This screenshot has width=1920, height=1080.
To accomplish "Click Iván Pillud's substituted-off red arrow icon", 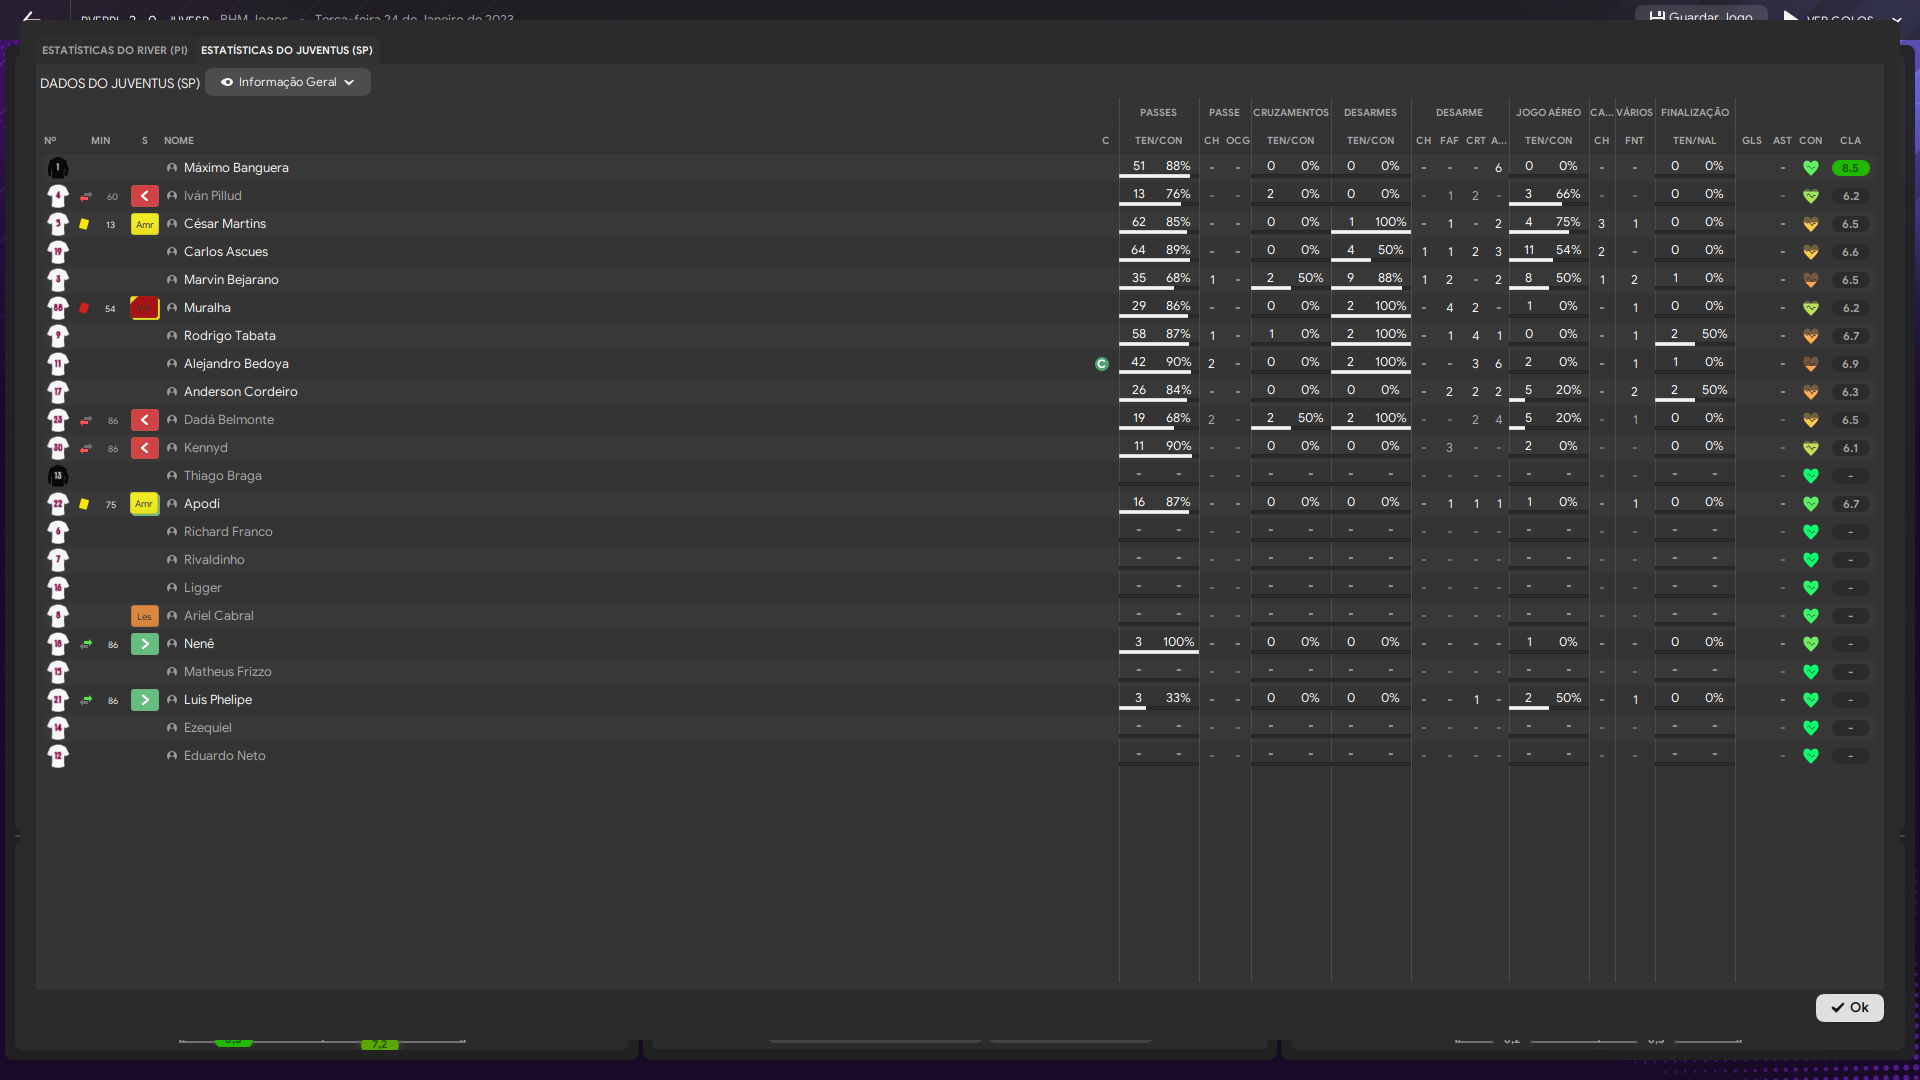I will point(145,196).
